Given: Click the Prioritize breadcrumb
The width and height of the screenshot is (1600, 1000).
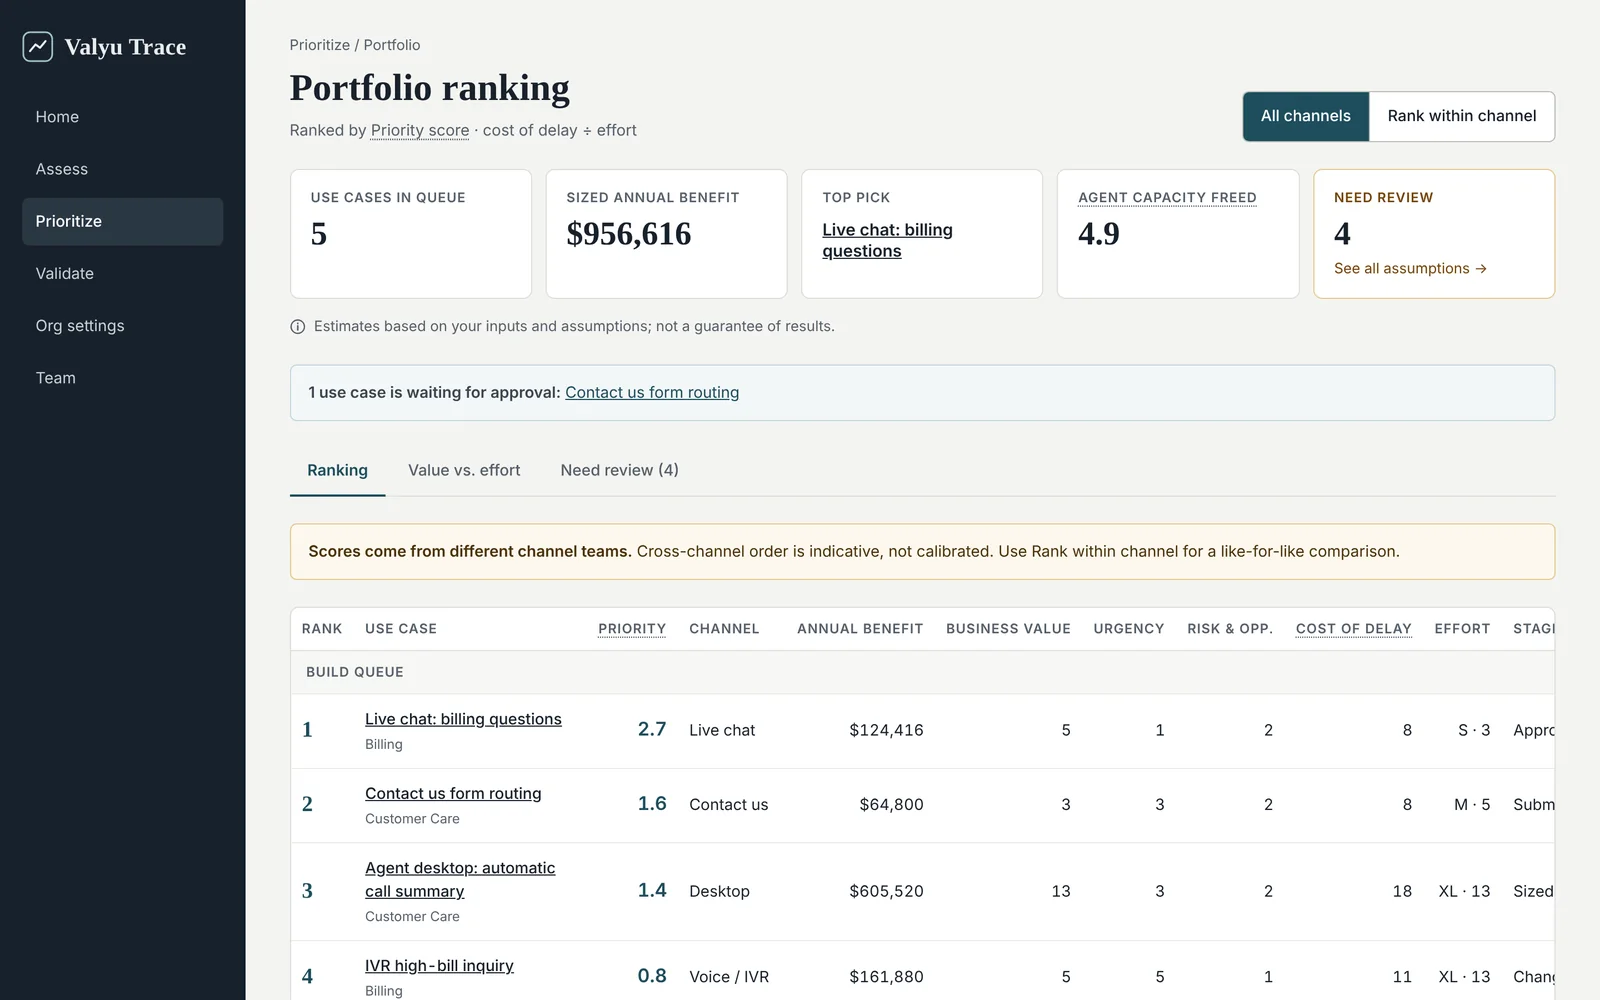Looking at the screenshot, I should 320,45.
